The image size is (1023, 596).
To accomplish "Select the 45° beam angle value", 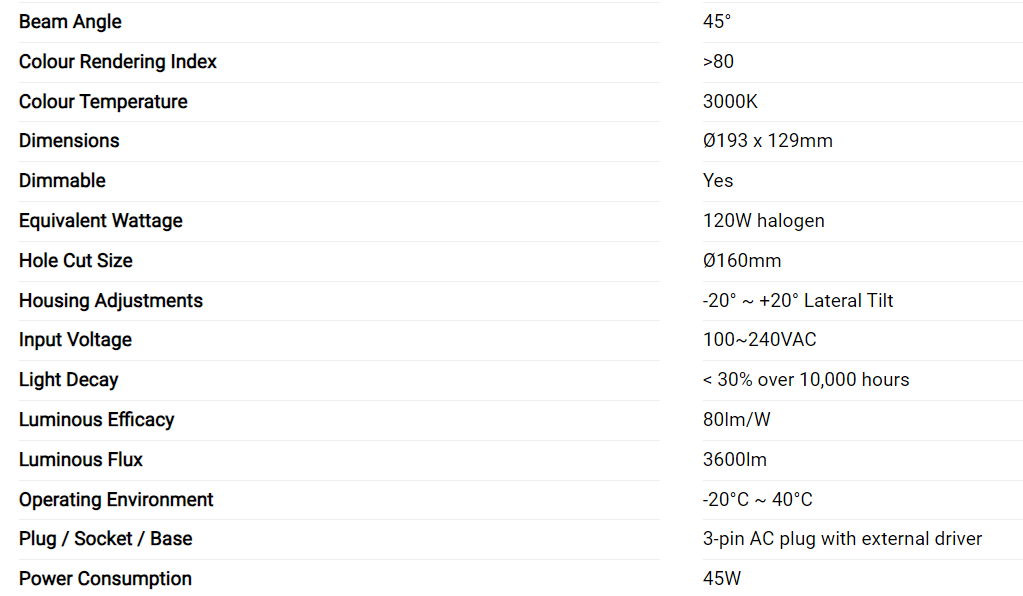I will 717,22.
